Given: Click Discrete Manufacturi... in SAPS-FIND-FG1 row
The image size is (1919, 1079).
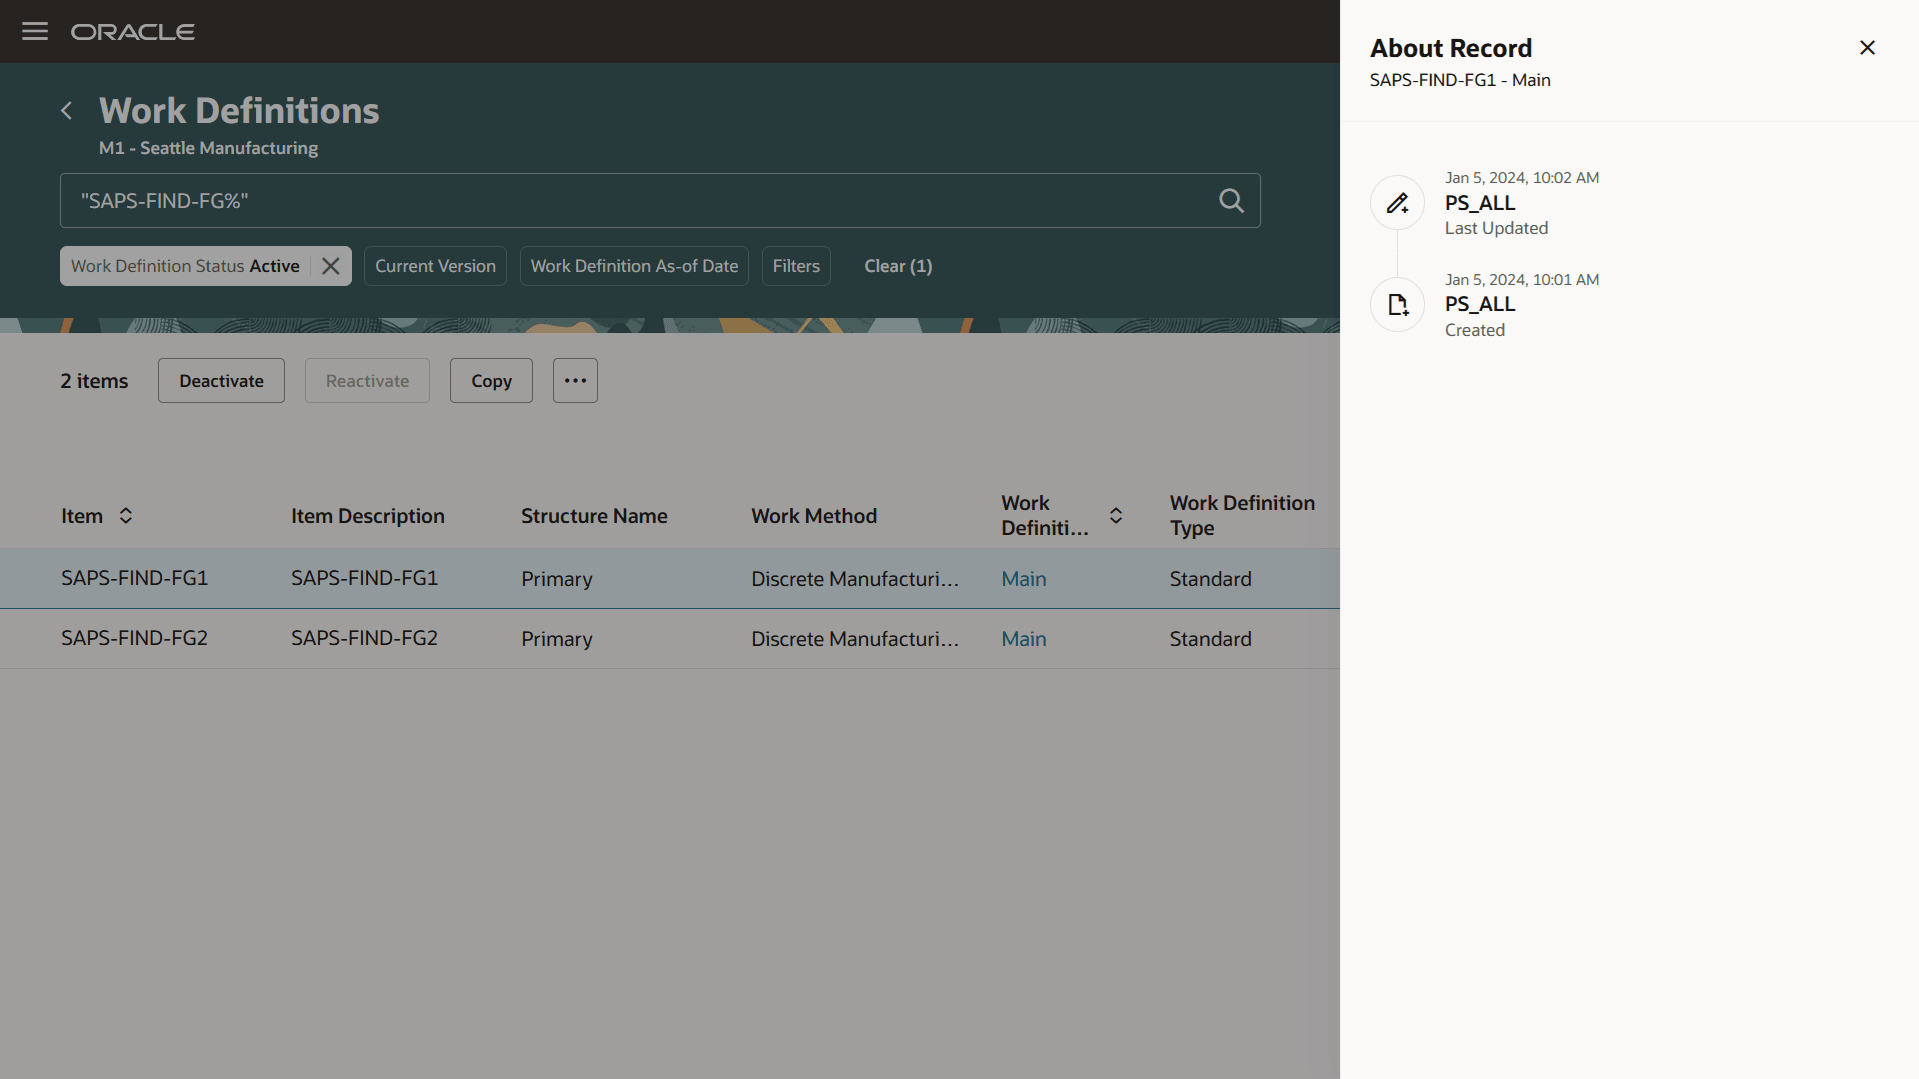Looking at the screenshot, I should [x=855, y=579].
